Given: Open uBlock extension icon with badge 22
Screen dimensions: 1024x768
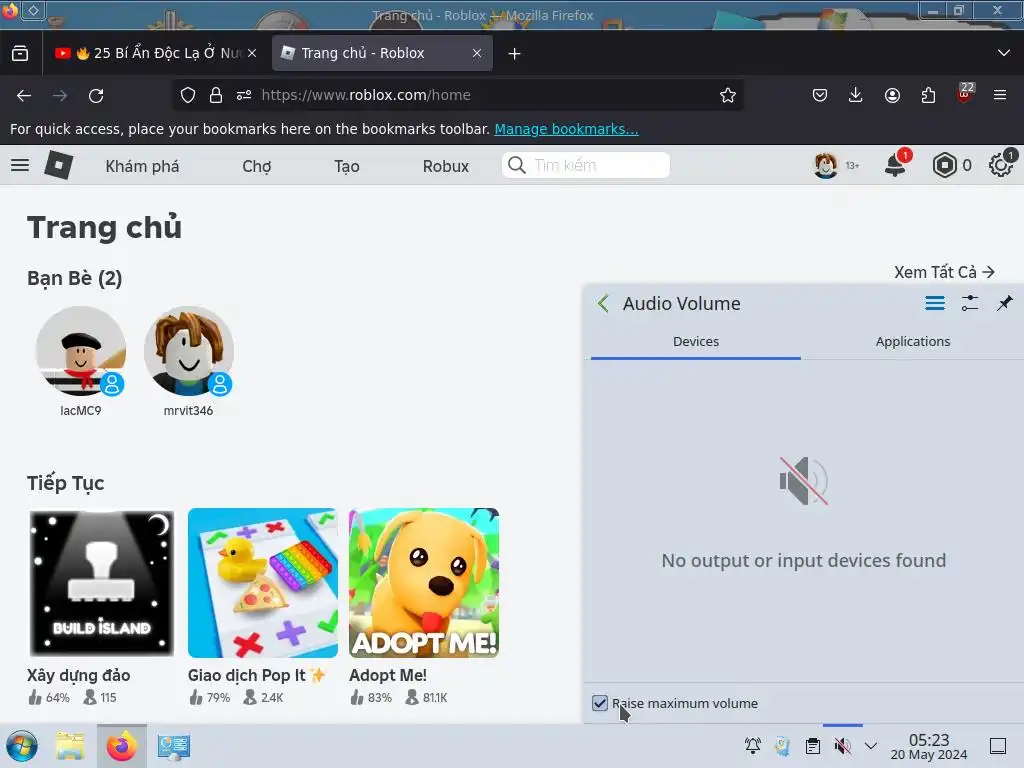Looking at the screenshot, I should [965, 93].
